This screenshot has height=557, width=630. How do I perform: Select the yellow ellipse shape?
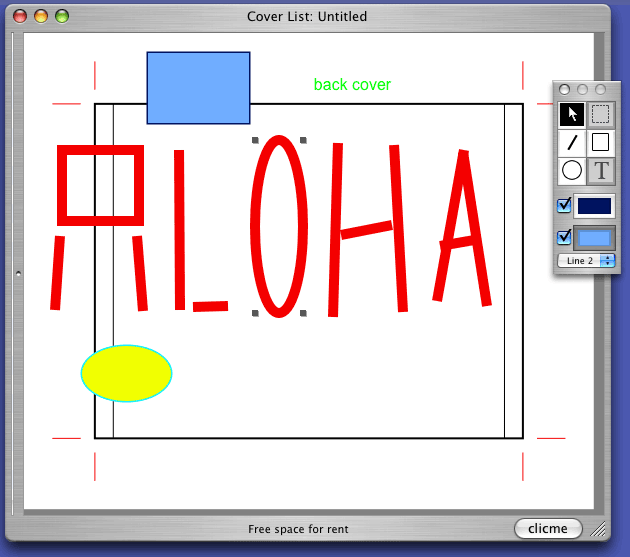coord(126,373)
